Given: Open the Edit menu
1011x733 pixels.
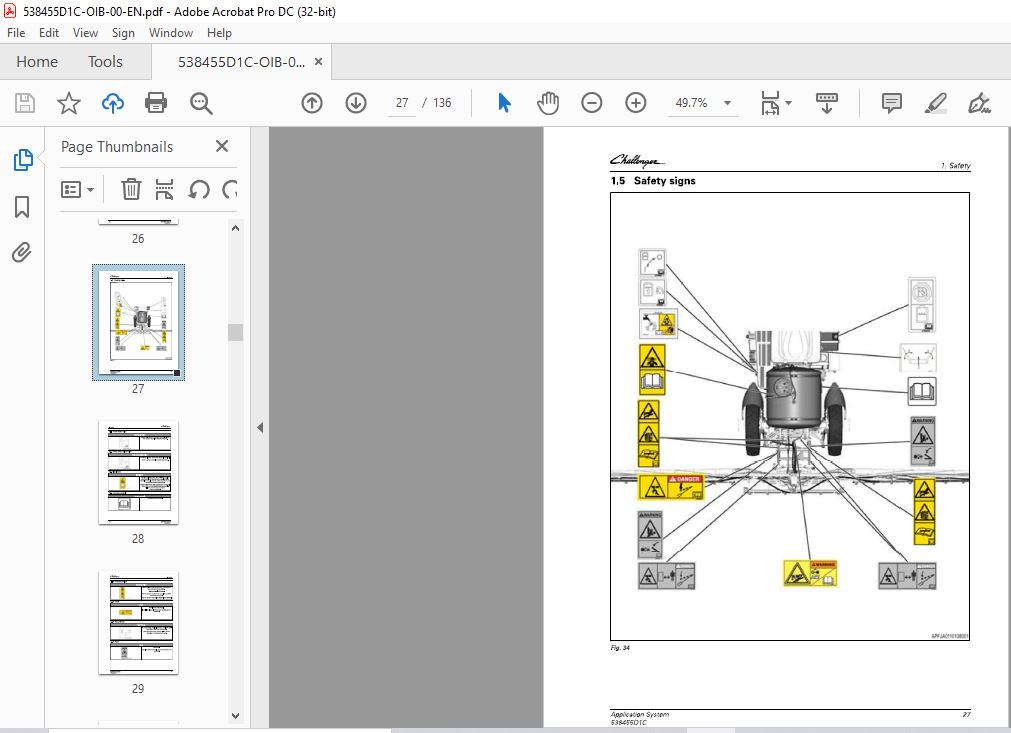Looking at the screenshot, I should pyautogui.click(x=48, y=33).
